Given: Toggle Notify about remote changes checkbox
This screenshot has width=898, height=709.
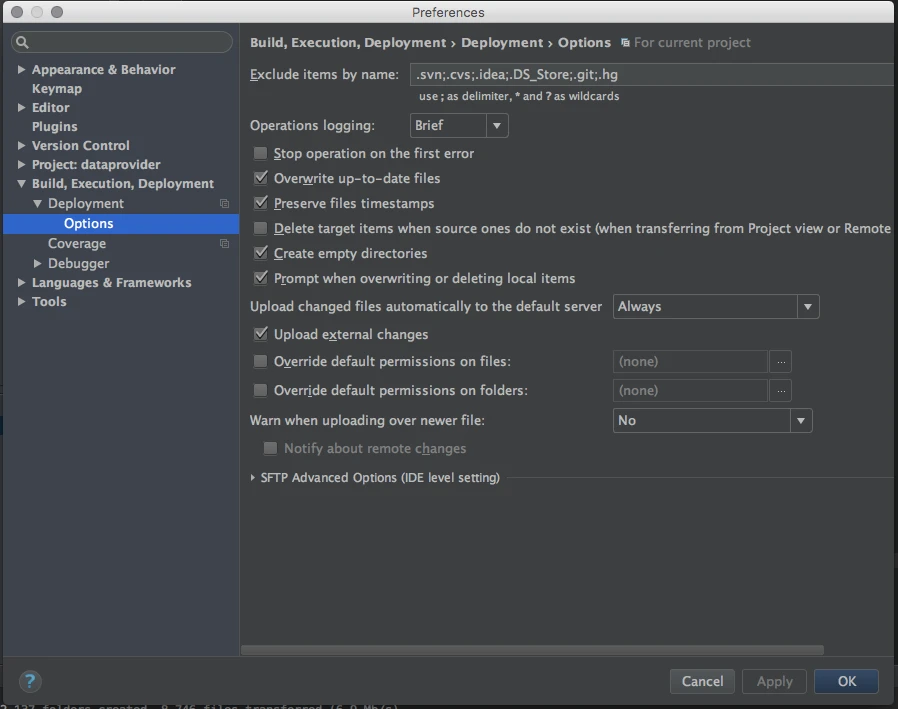Looking at the screenshot, I should (x=270, y=448).
